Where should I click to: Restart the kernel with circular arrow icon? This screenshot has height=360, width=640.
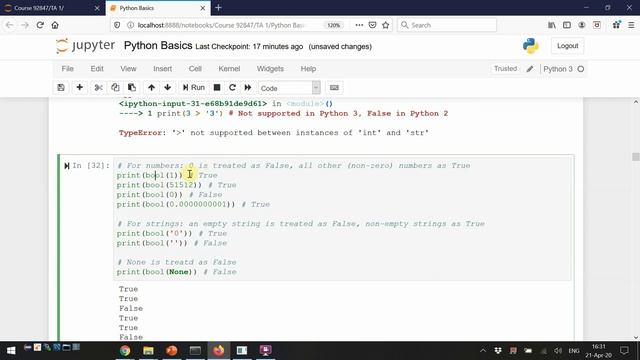(232, 88)
